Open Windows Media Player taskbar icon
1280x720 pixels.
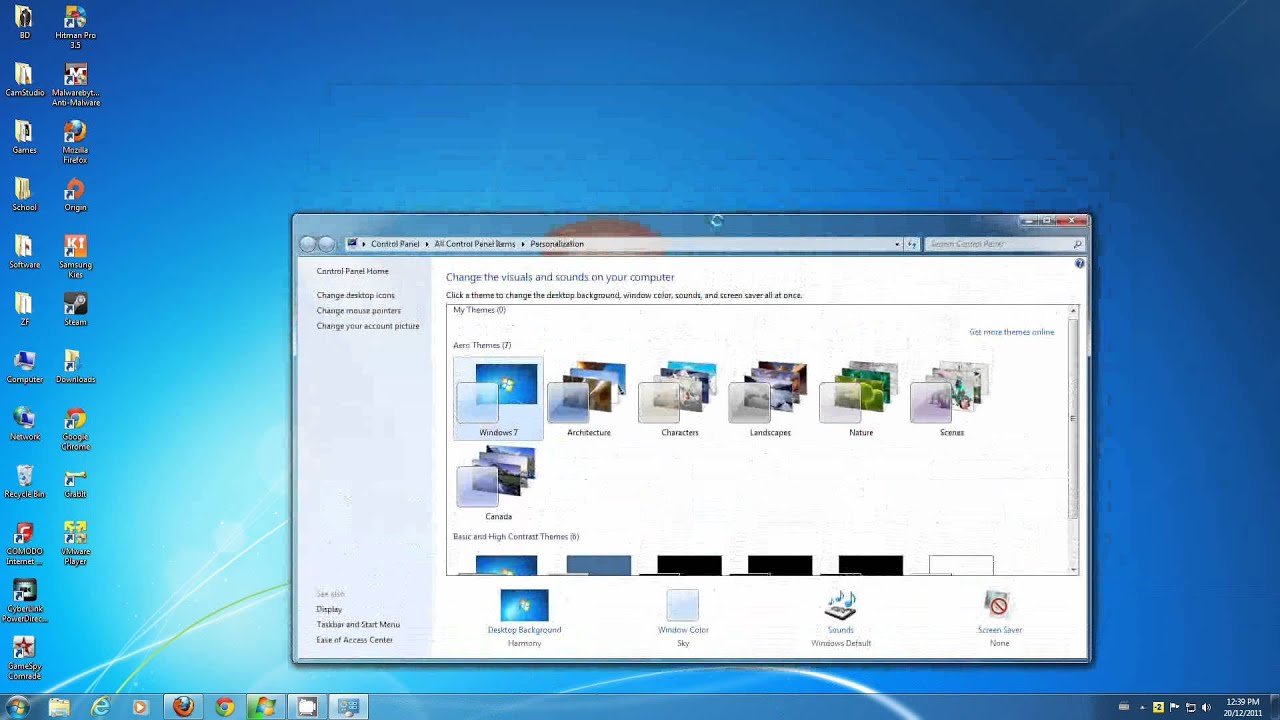click(x=140, y=707)
